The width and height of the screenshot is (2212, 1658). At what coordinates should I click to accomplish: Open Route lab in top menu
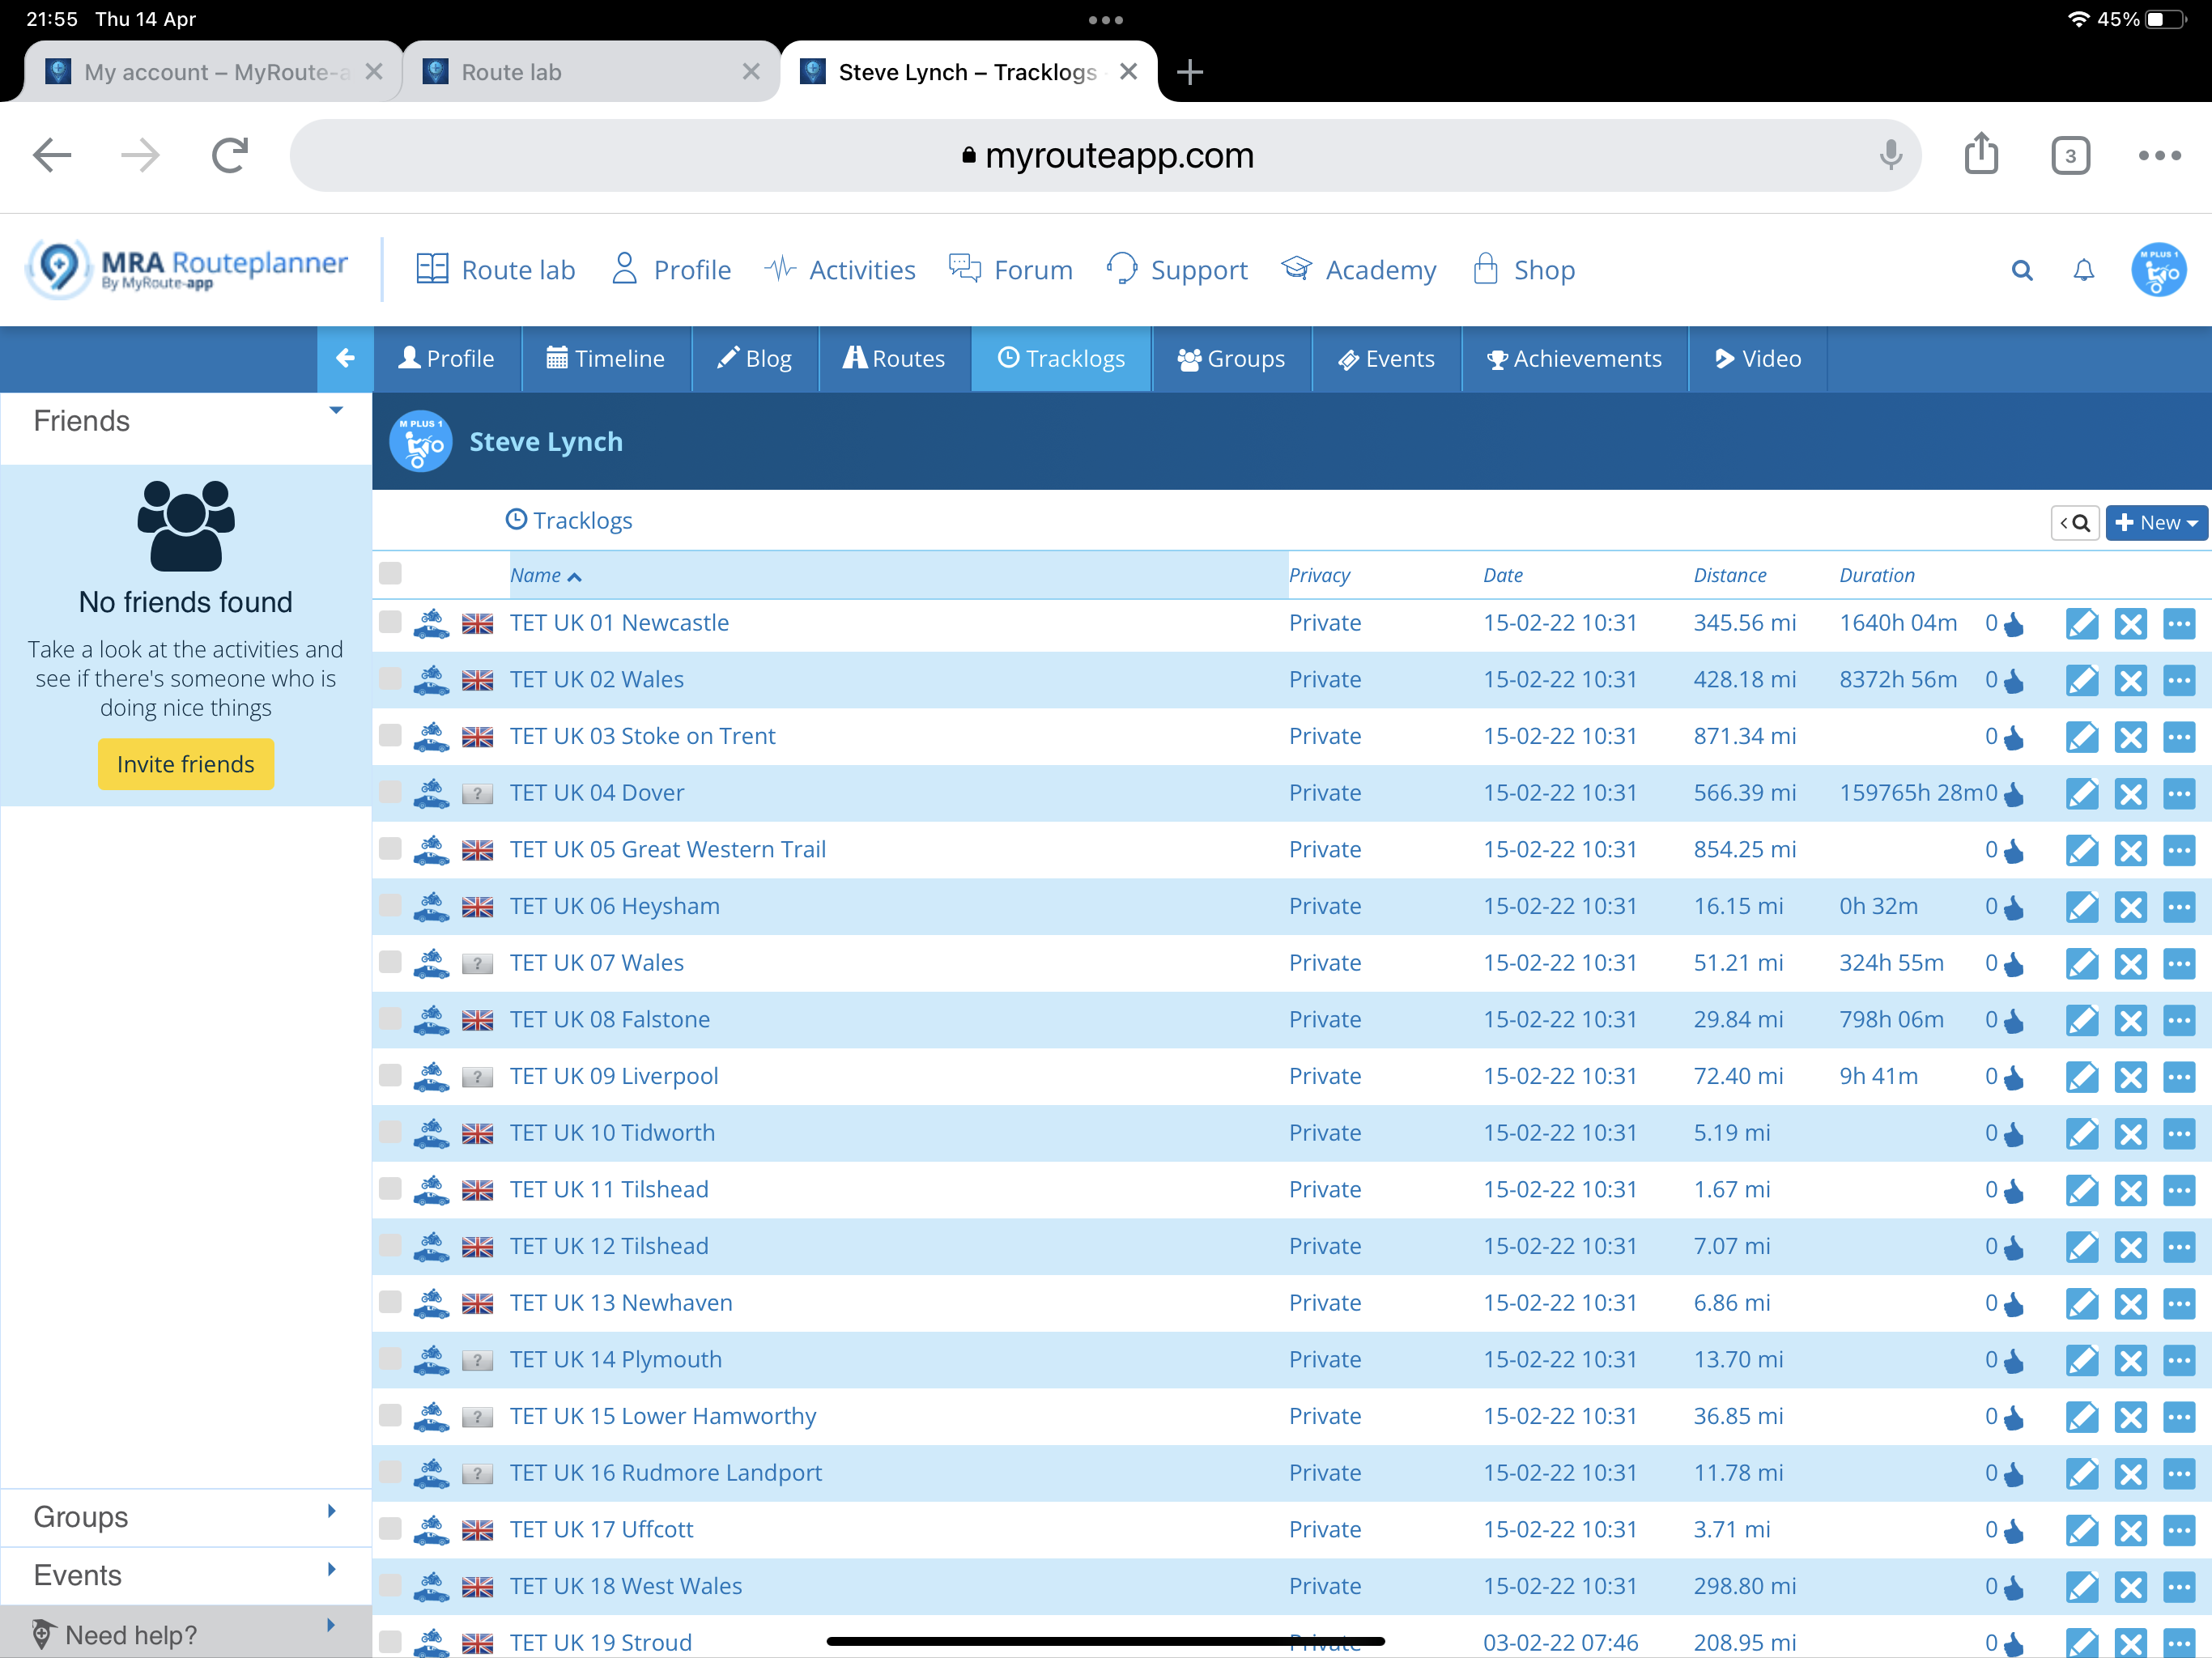[x=495, y=270]
